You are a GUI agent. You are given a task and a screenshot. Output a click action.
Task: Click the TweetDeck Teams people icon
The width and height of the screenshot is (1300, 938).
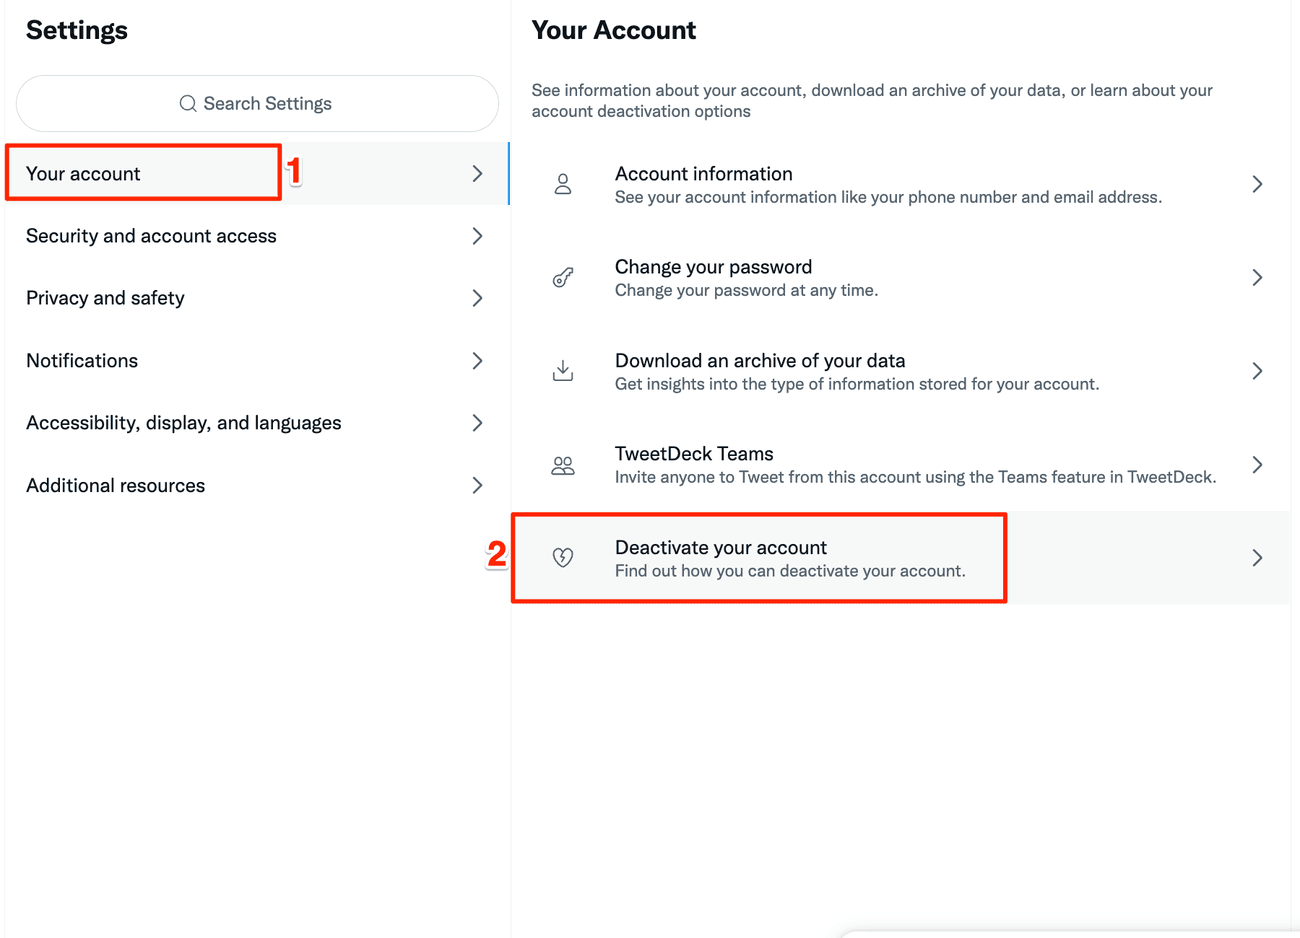563,465
